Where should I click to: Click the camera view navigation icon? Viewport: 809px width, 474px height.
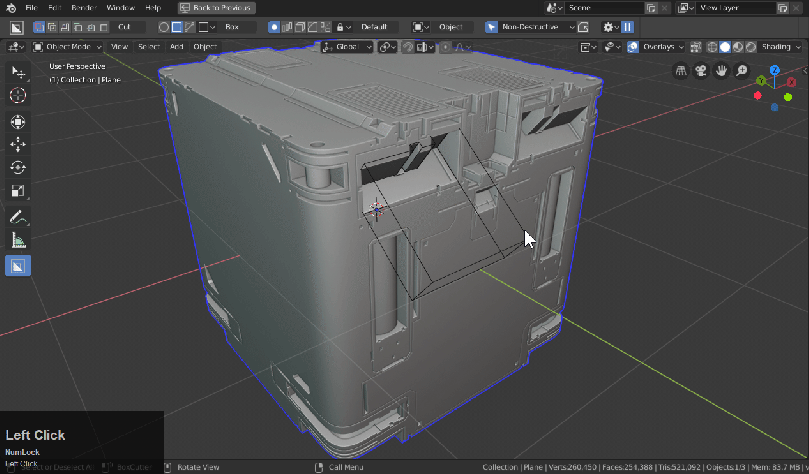click(701, 71)
